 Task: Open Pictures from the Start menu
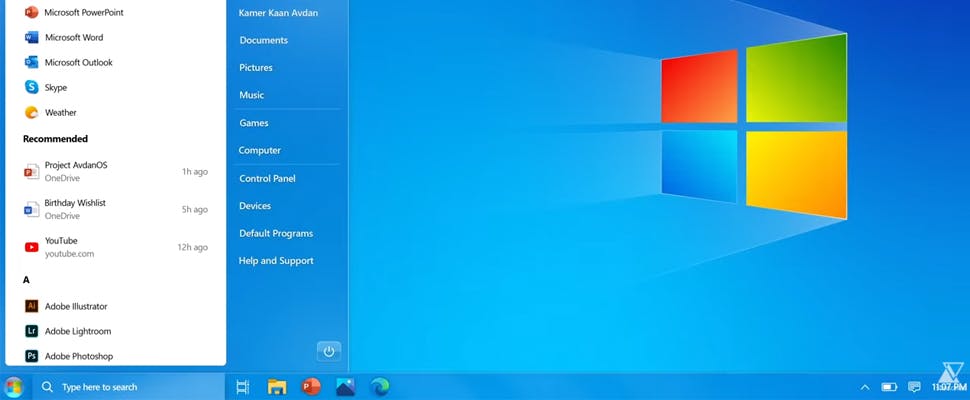[256, 67]
